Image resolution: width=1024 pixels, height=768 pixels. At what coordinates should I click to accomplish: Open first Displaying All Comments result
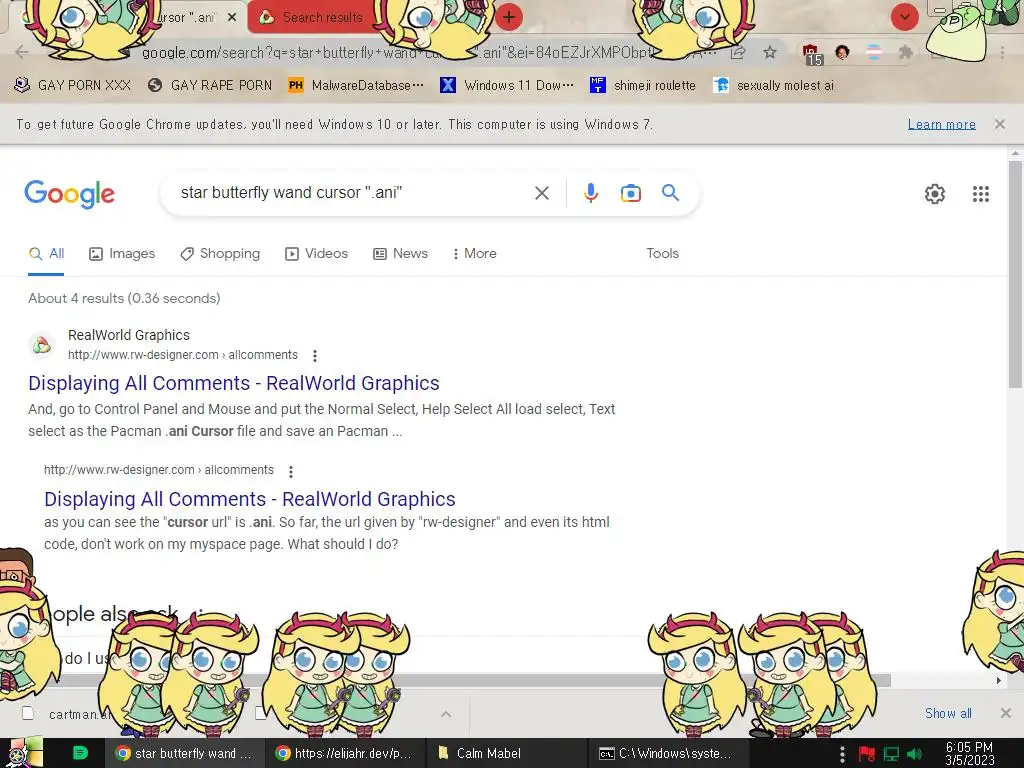pyautogui.click(x=234, y=383)
